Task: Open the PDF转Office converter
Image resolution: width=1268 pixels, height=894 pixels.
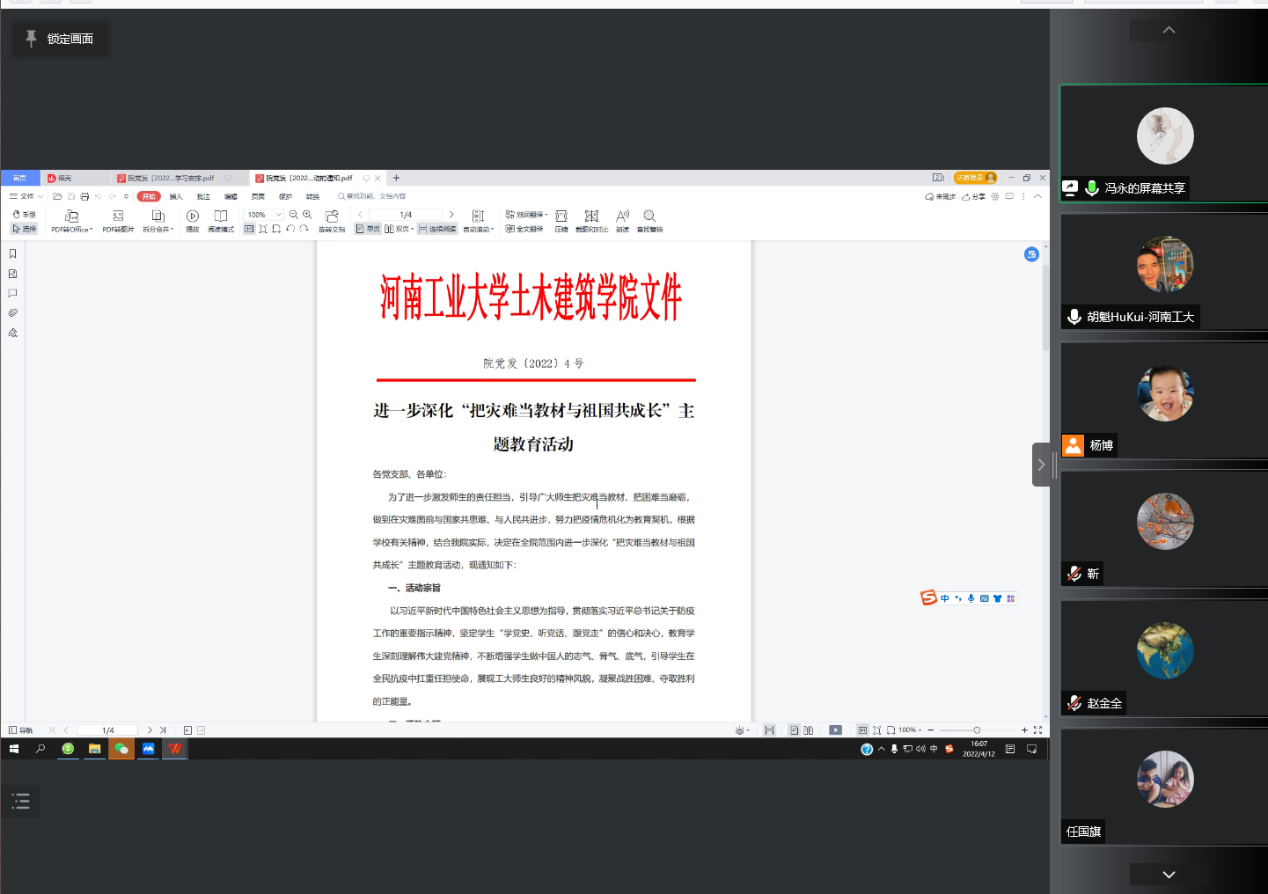Action: point(72,221)
